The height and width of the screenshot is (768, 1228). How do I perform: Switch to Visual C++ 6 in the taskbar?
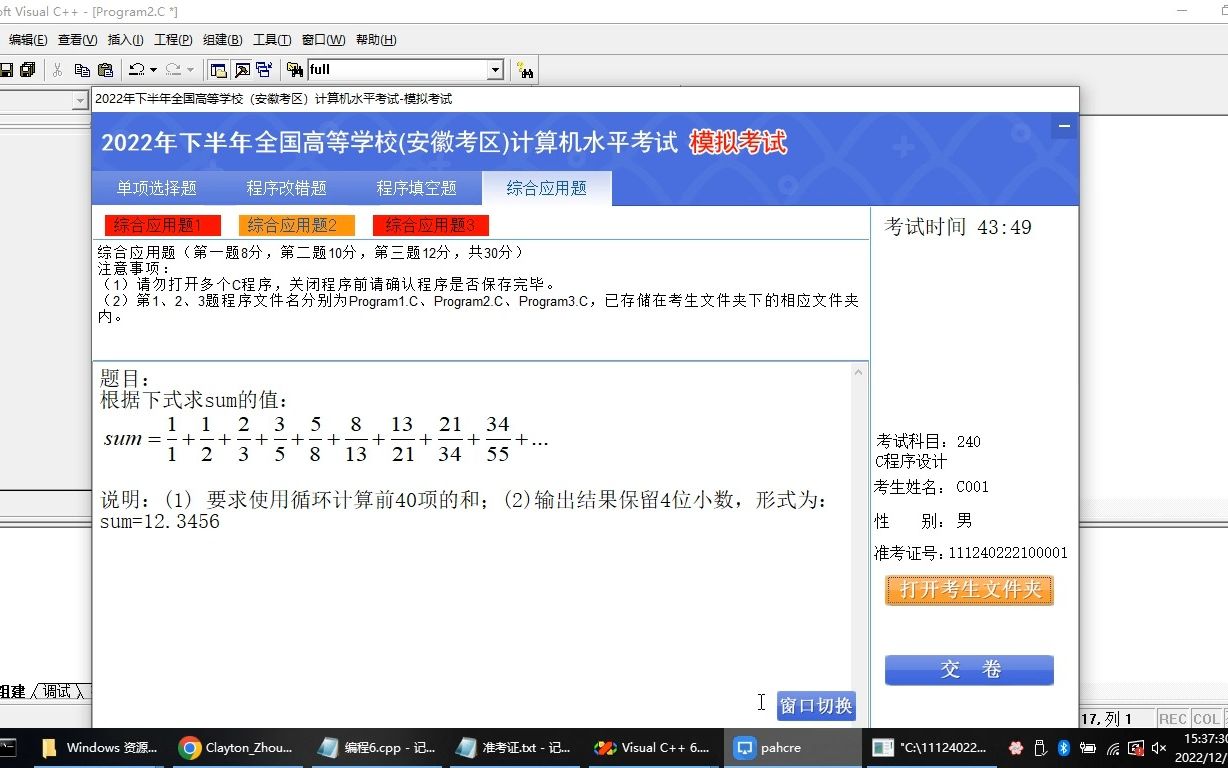pos(650,747)
